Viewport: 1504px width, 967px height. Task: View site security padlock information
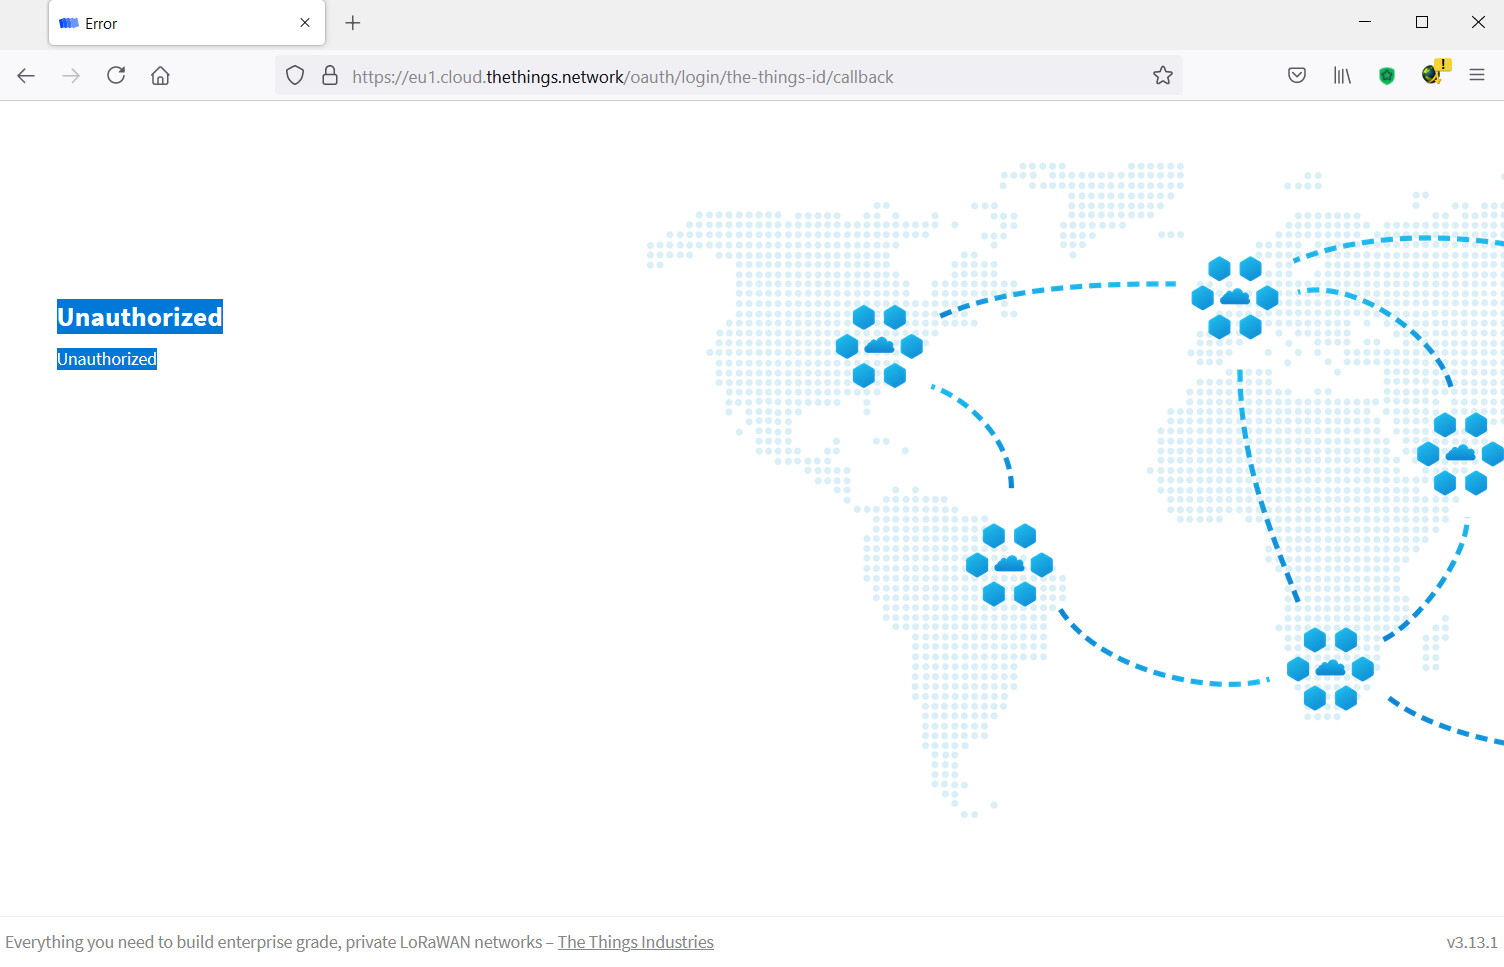[330, 76]
